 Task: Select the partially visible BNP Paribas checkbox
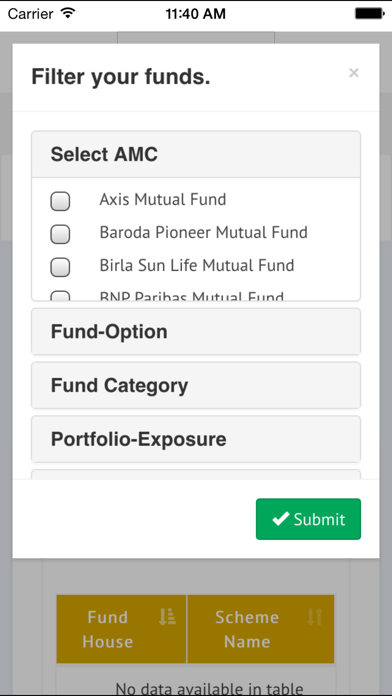tap(60, 295)
